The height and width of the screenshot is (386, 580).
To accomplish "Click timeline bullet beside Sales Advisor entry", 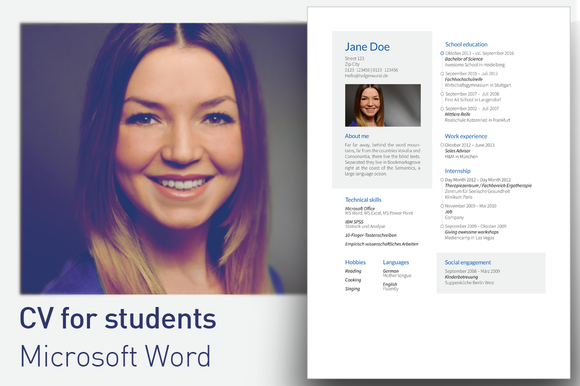I will [x=442, y=145].
